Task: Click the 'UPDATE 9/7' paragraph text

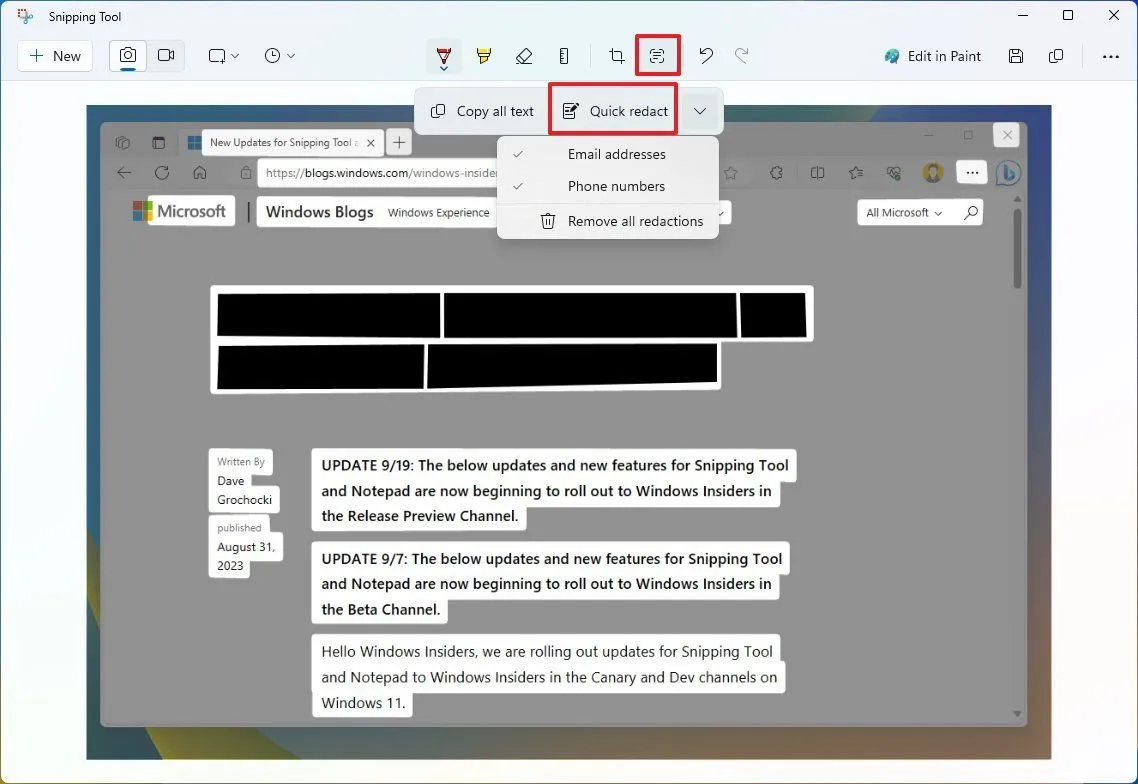Action: (x=552, y=584)
